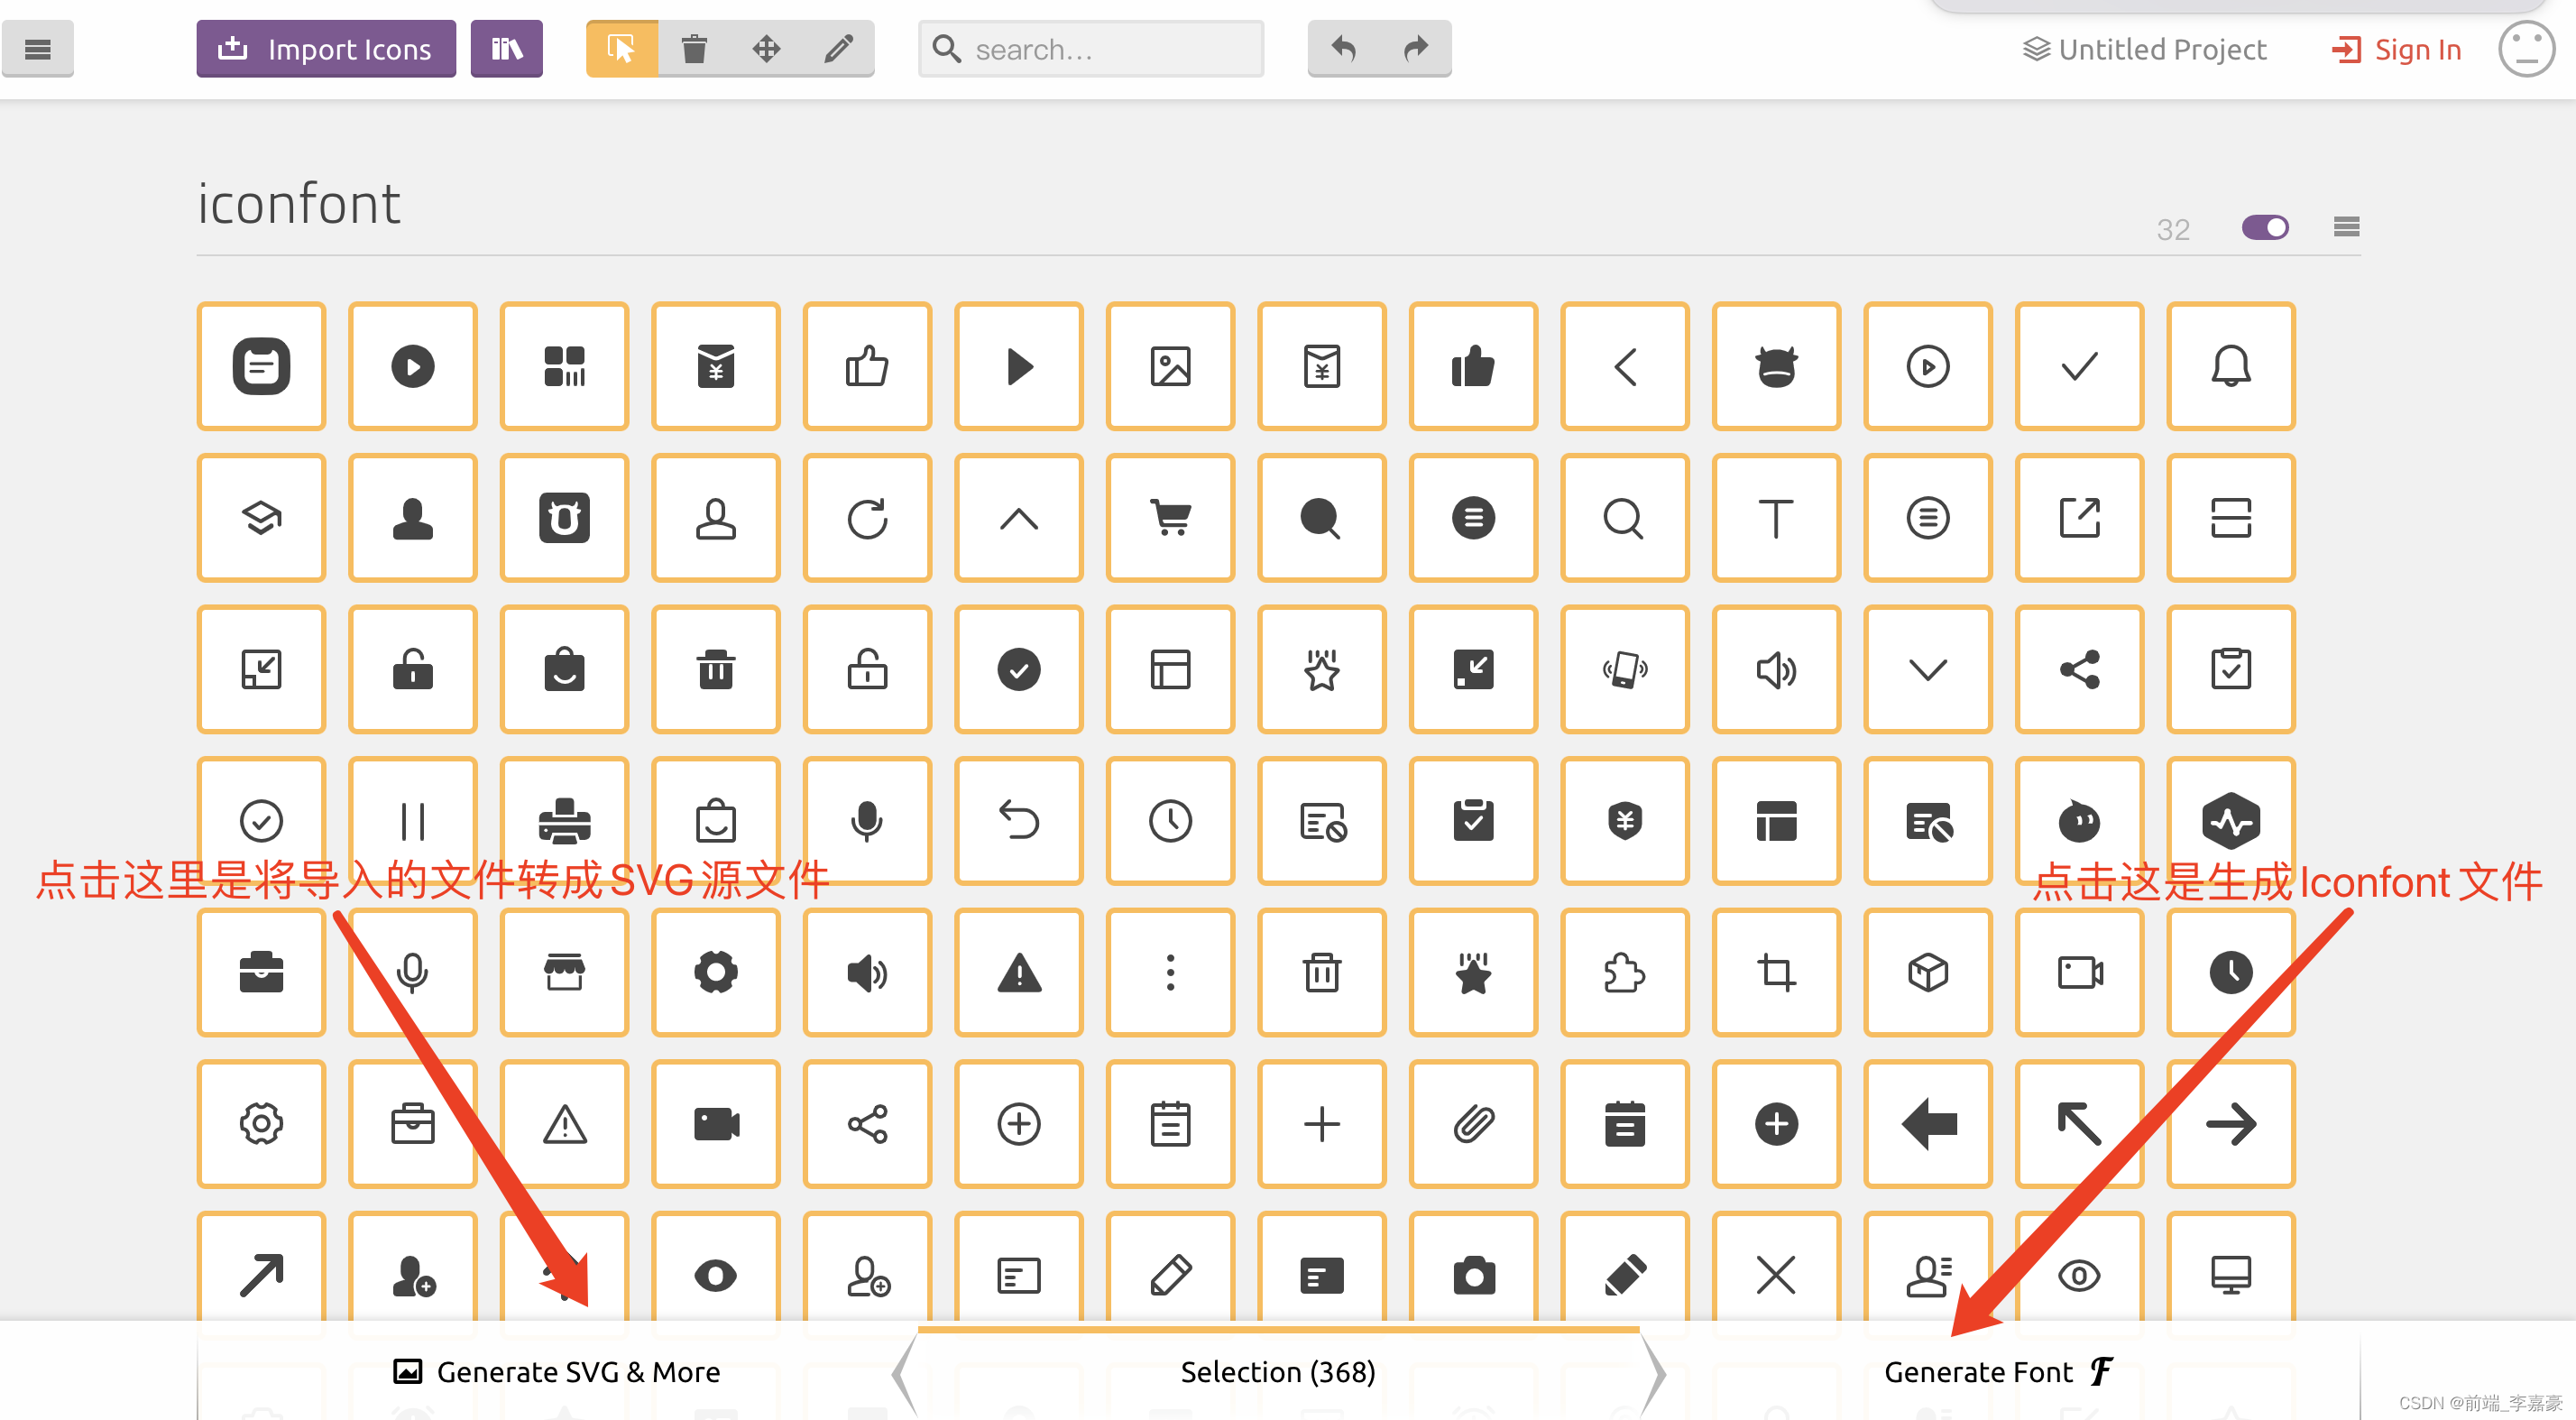Choose the Edit pencil tool
2576x1420 pixels.
point(838,48)
